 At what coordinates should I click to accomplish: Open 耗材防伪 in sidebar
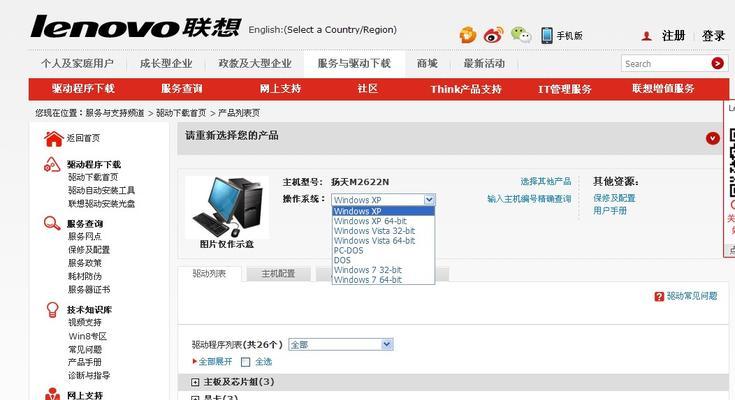(x=84, y=276)
